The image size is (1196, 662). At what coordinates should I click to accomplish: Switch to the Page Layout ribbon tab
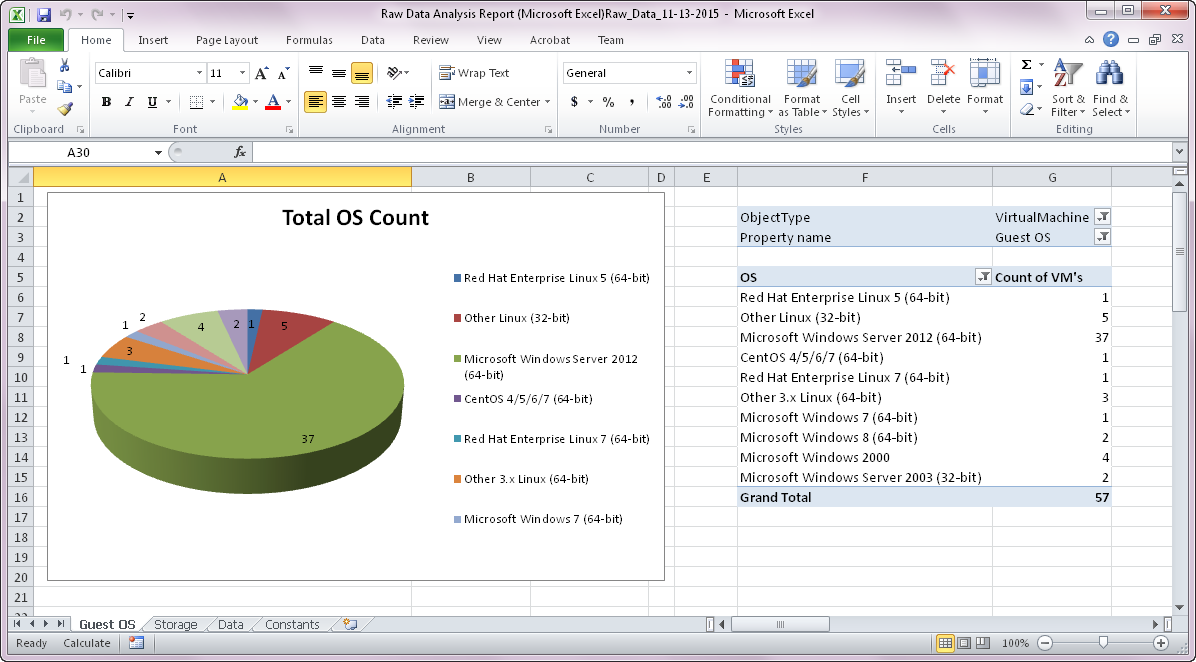click(x=226, y=40)
